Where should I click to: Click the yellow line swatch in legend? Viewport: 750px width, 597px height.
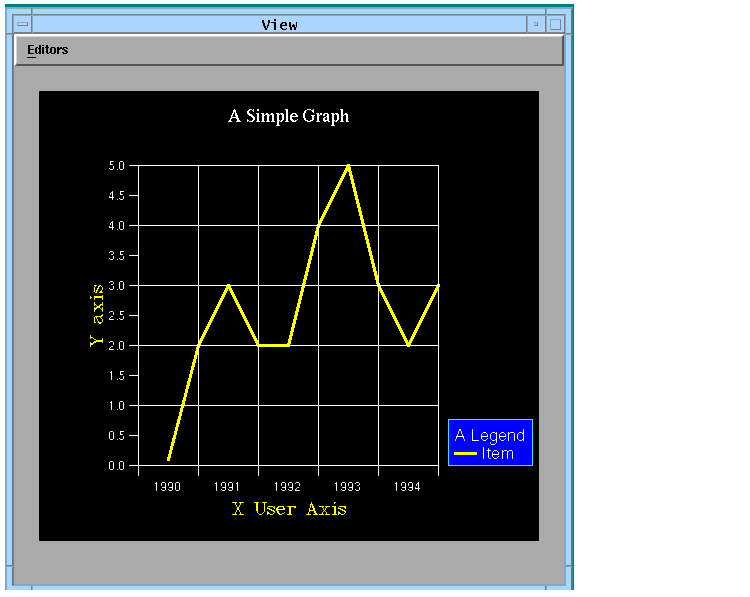pyautogui.click(x=465, y=454)
